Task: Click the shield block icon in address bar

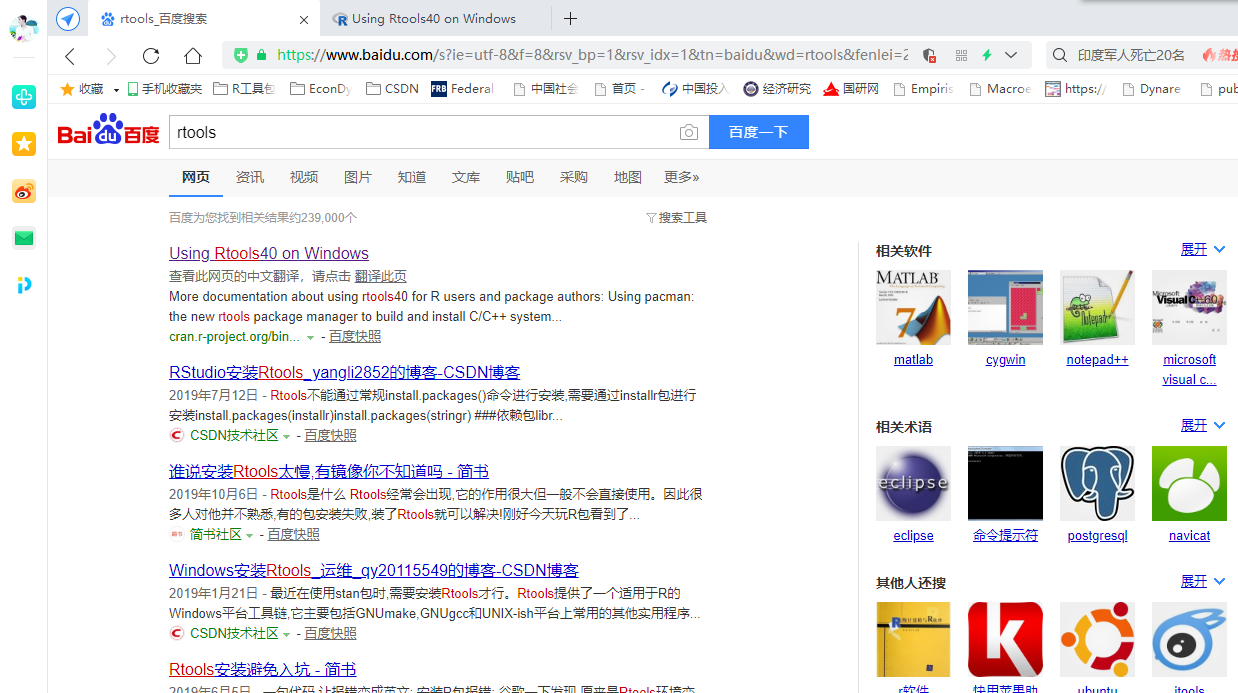Action: [x=929, y=55]
